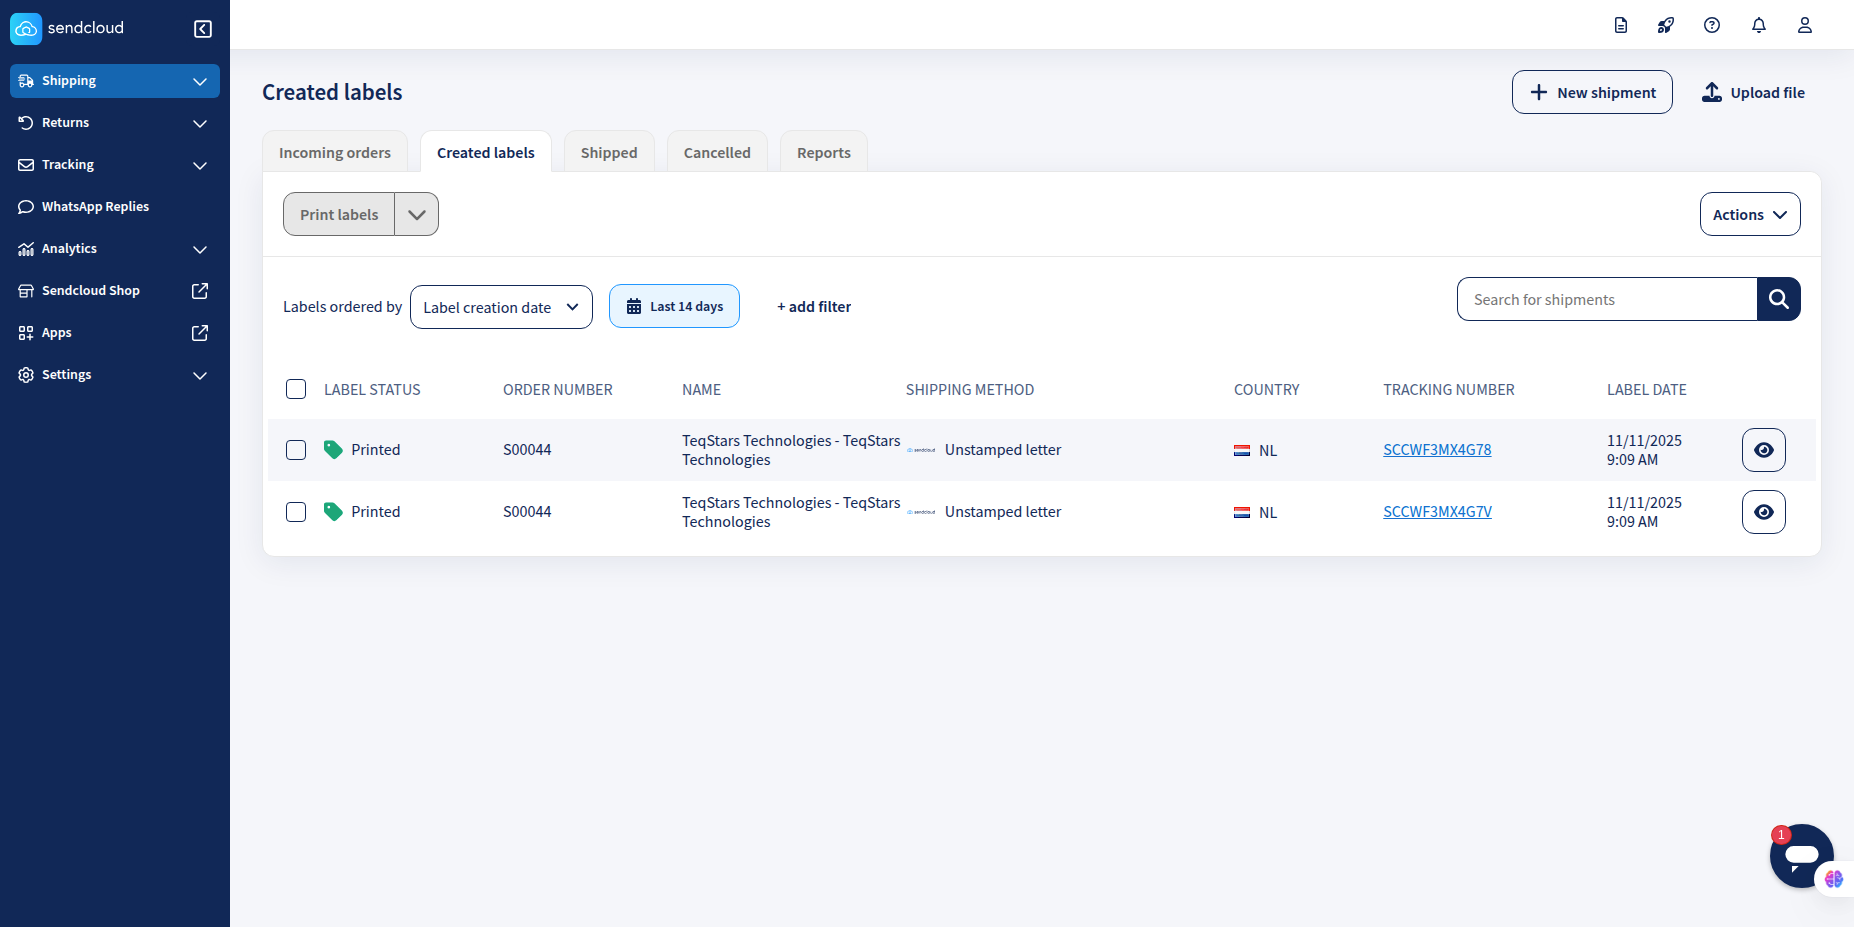
Task: Click the NAME column header
Action: (x=702, y=390)
